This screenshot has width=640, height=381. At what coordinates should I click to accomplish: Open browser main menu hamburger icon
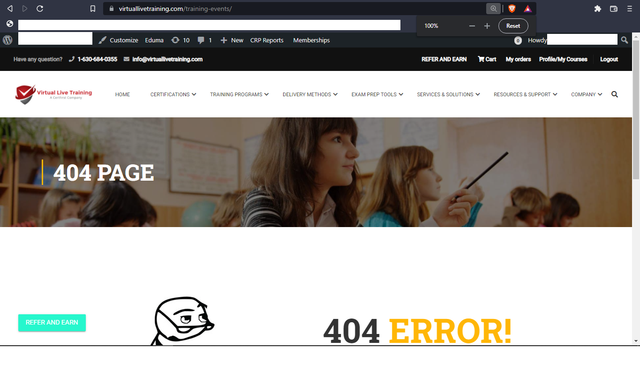[629, 9]
